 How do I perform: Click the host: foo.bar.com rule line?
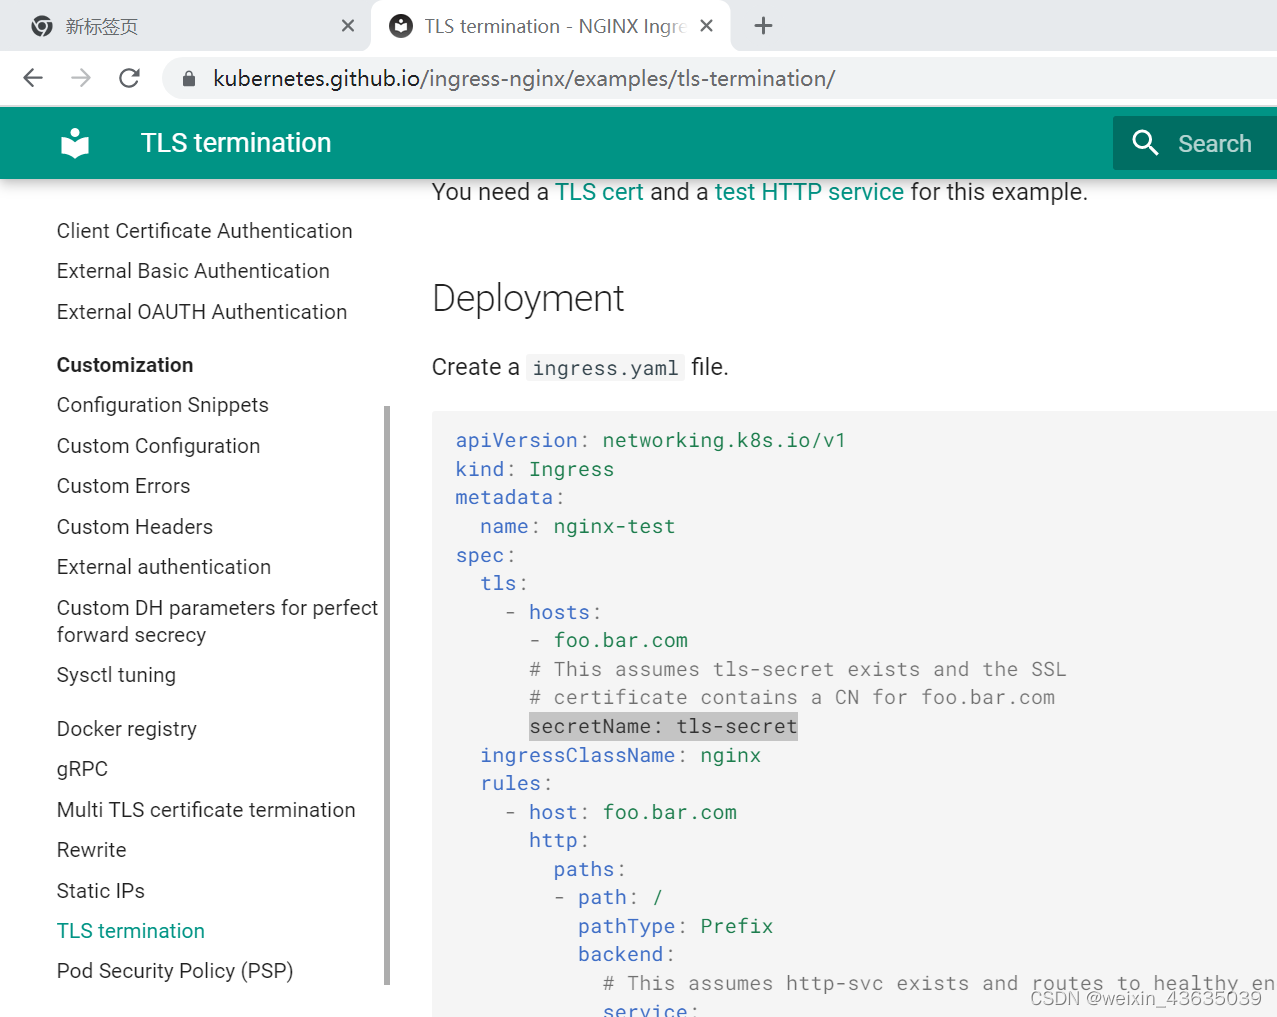pyautogui.click(x=633, y=812)
